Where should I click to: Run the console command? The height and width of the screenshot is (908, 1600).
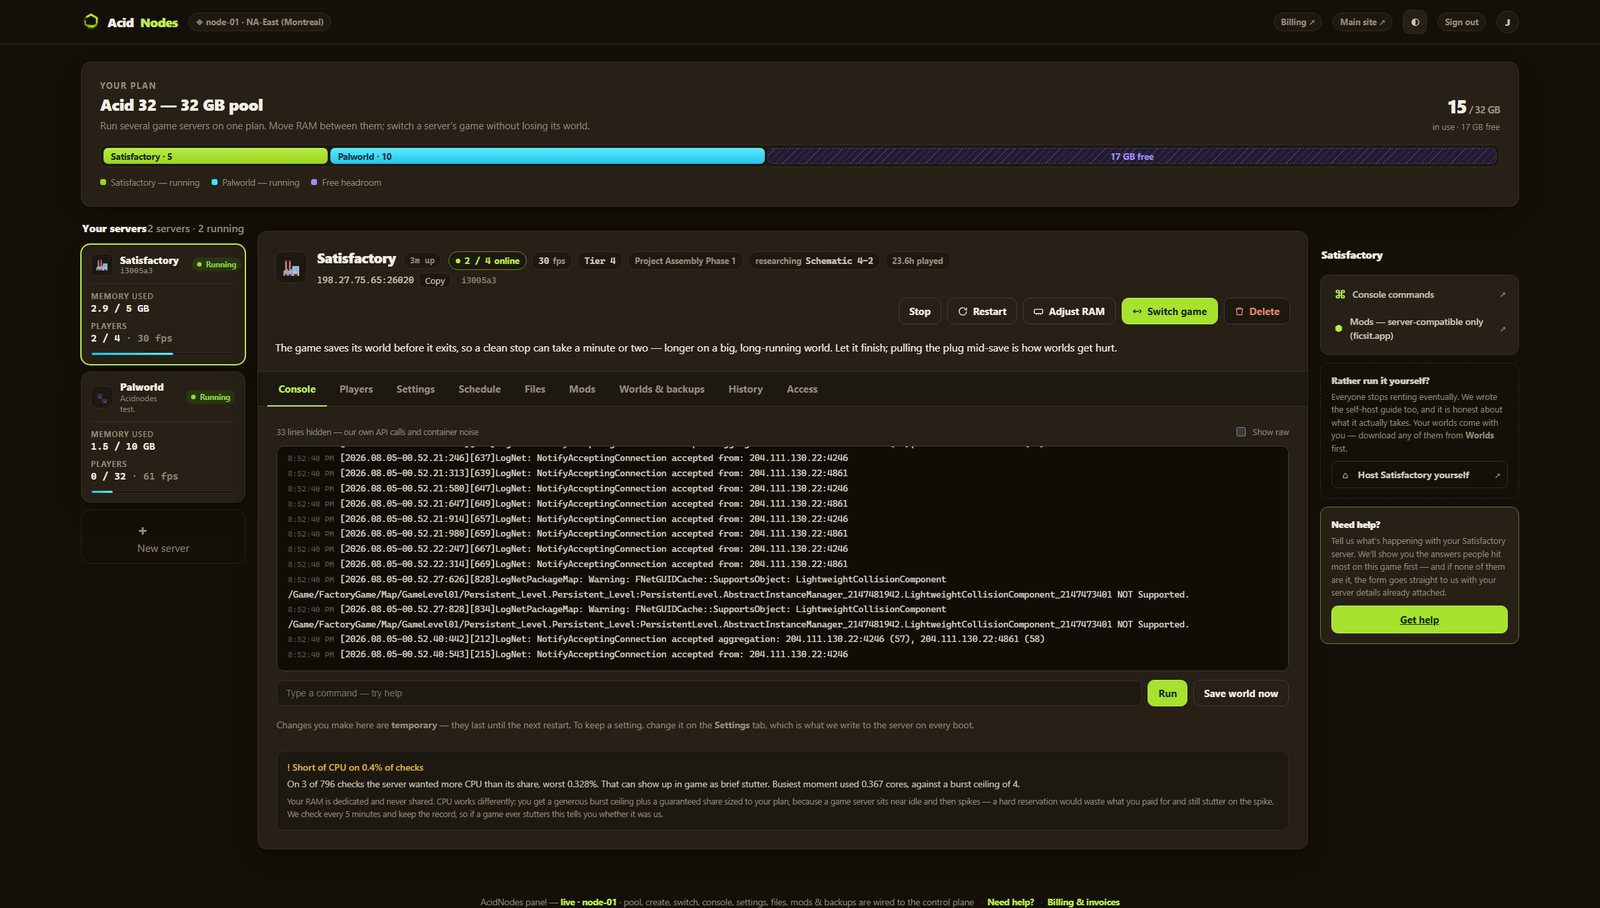tap(1167, 693)
